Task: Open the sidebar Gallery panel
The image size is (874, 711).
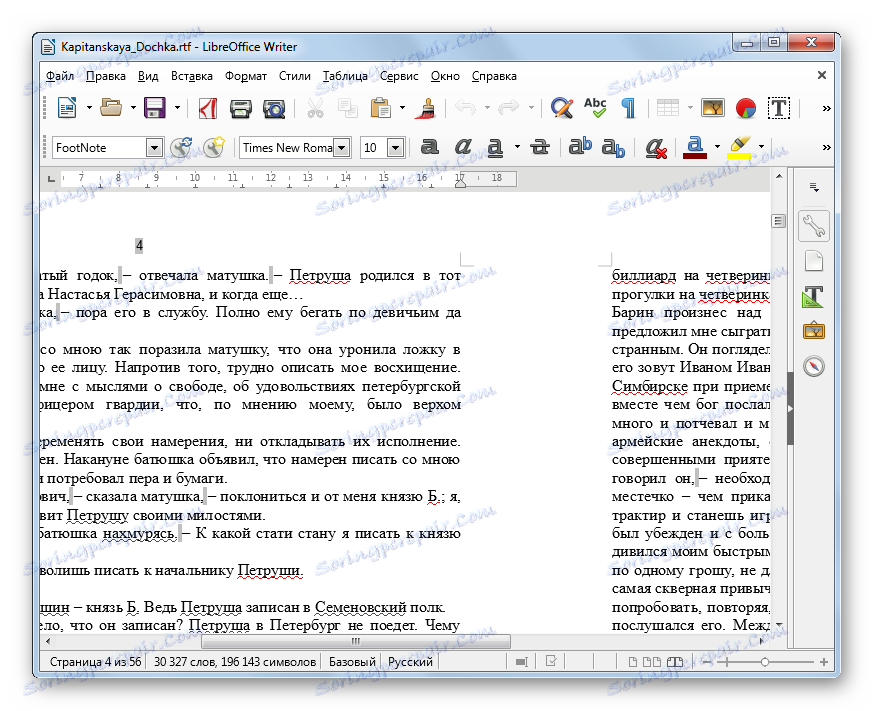Action: coord(814,331)
